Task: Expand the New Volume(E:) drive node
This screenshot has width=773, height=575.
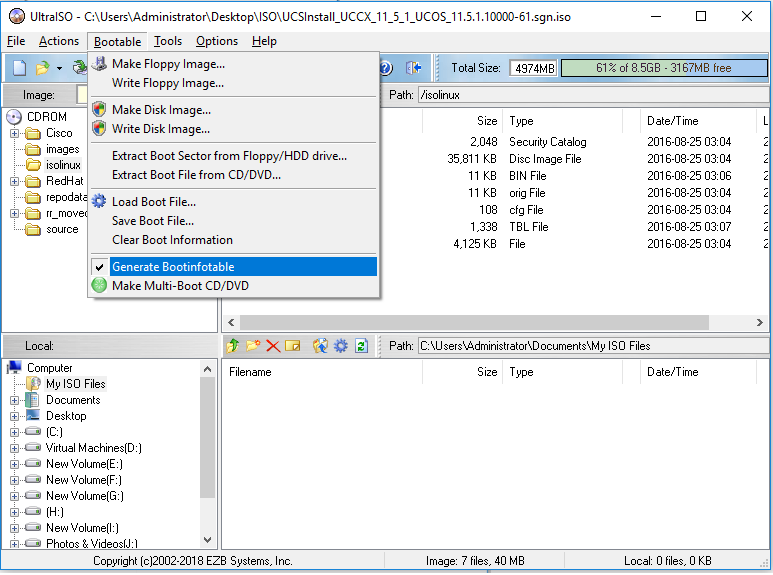Action: click(14, 464)
